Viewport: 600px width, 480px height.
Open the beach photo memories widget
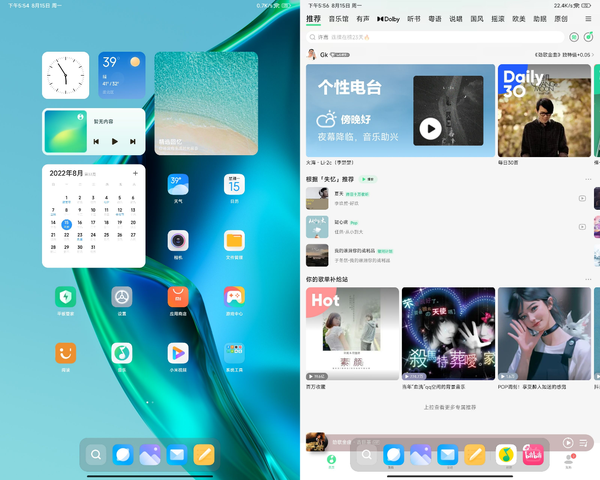[x=206, y=103]
